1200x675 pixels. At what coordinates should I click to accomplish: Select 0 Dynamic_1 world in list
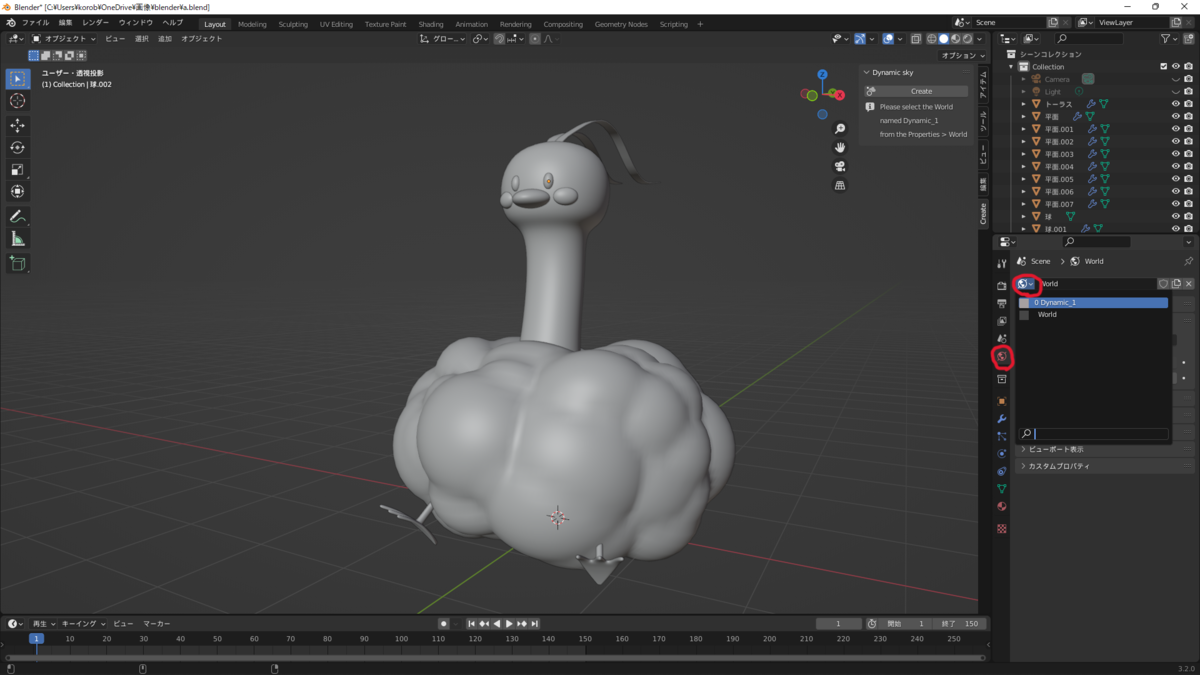pos(1093,302)
